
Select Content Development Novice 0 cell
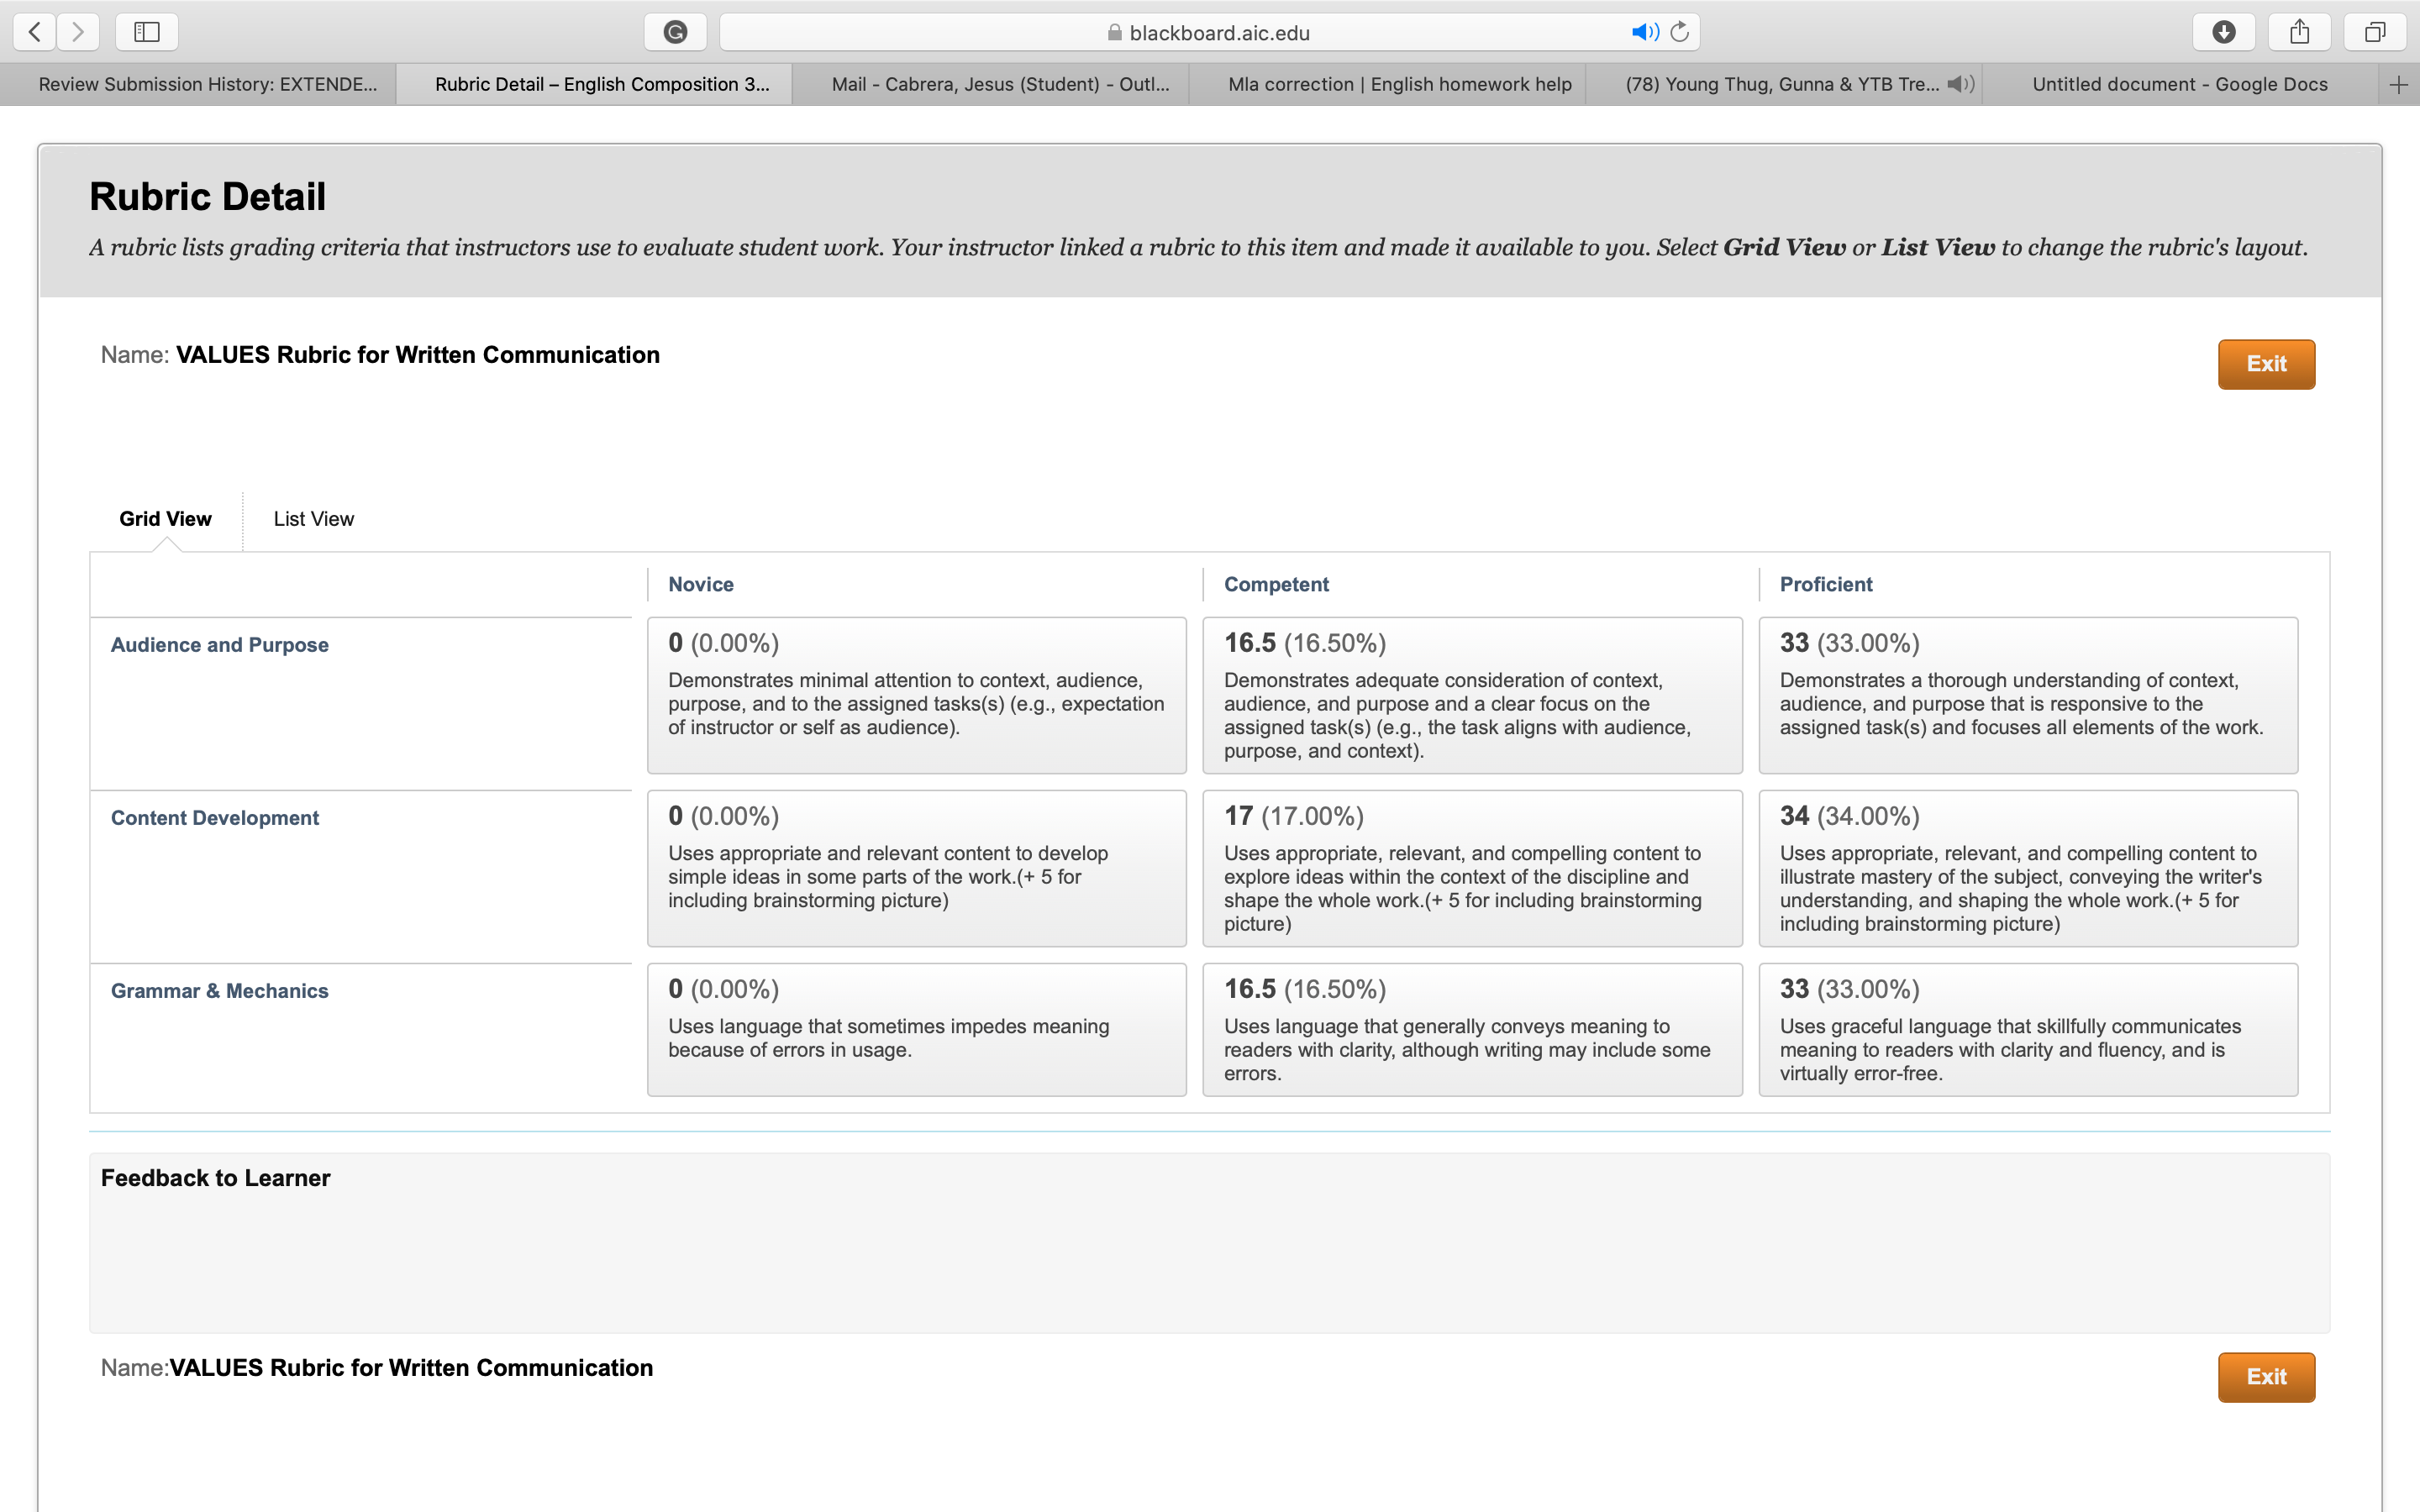tap(916, 868)
